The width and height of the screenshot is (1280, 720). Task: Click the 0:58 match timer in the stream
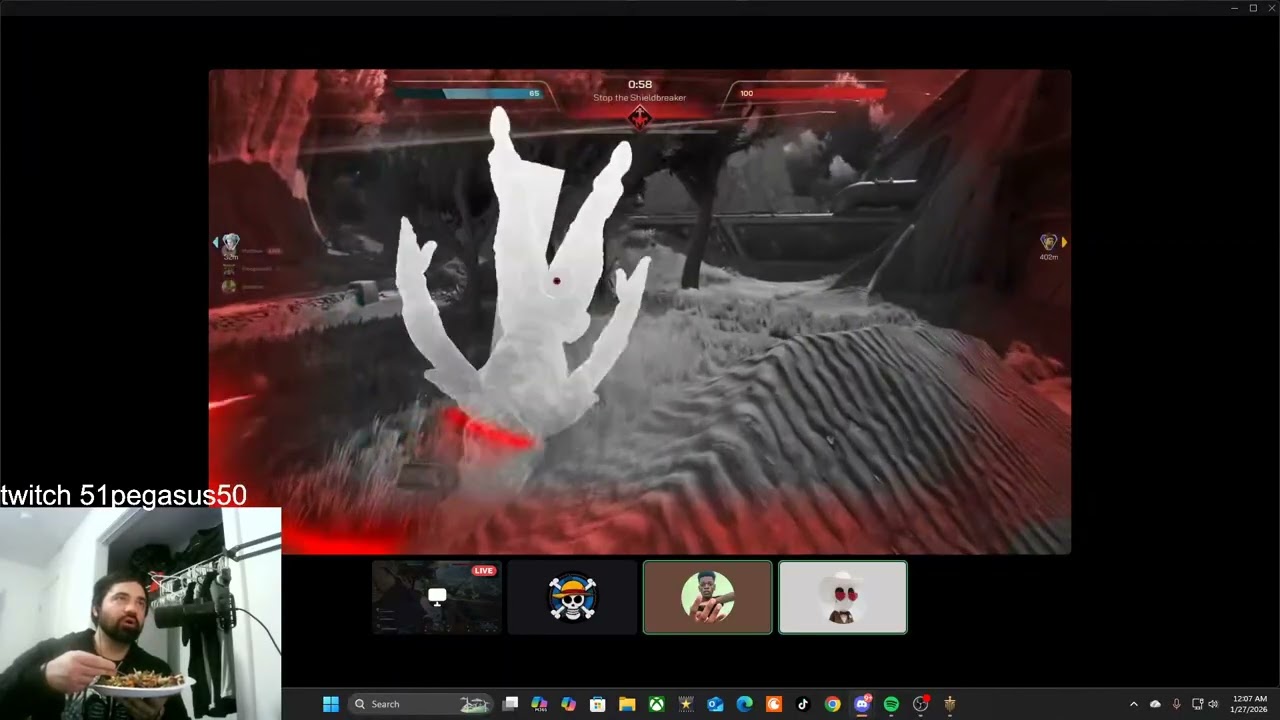(x=640, y=85)
